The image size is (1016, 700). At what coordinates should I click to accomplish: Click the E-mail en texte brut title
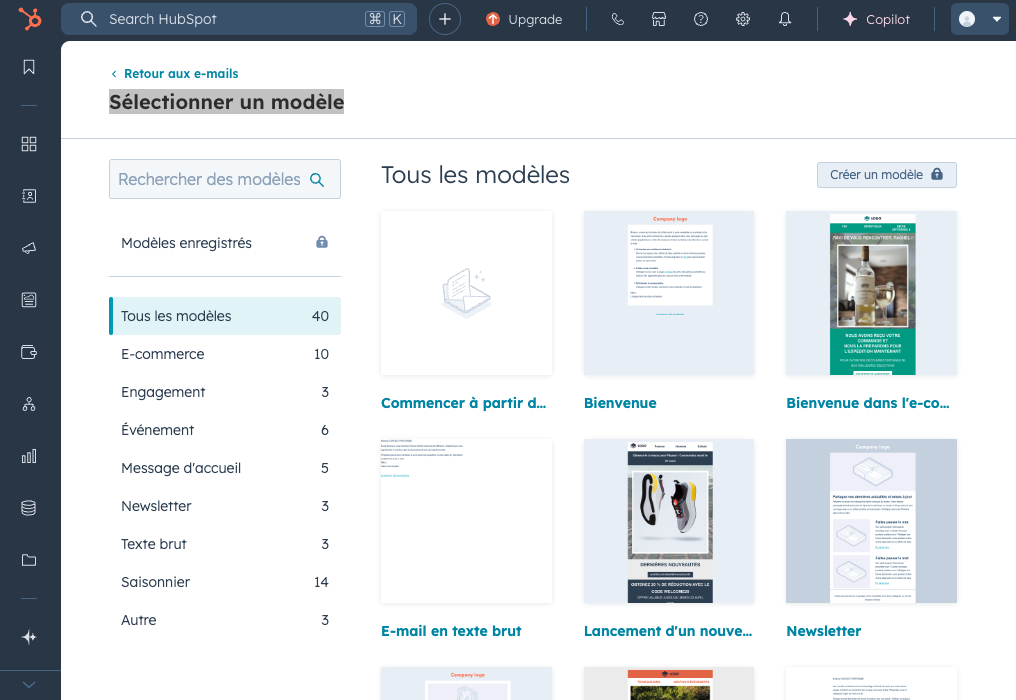coord(451,631)
